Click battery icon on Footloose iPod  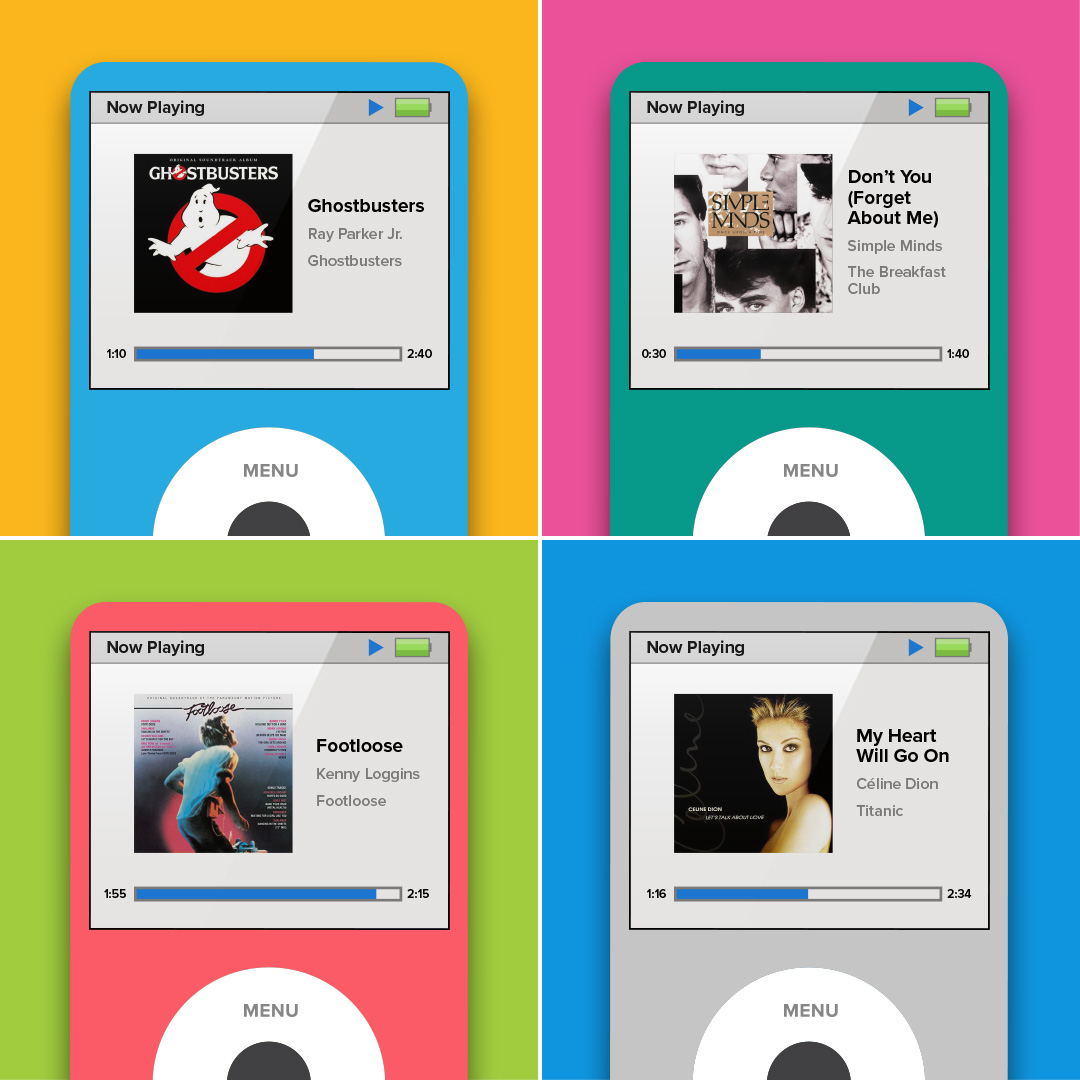[413, 647]
